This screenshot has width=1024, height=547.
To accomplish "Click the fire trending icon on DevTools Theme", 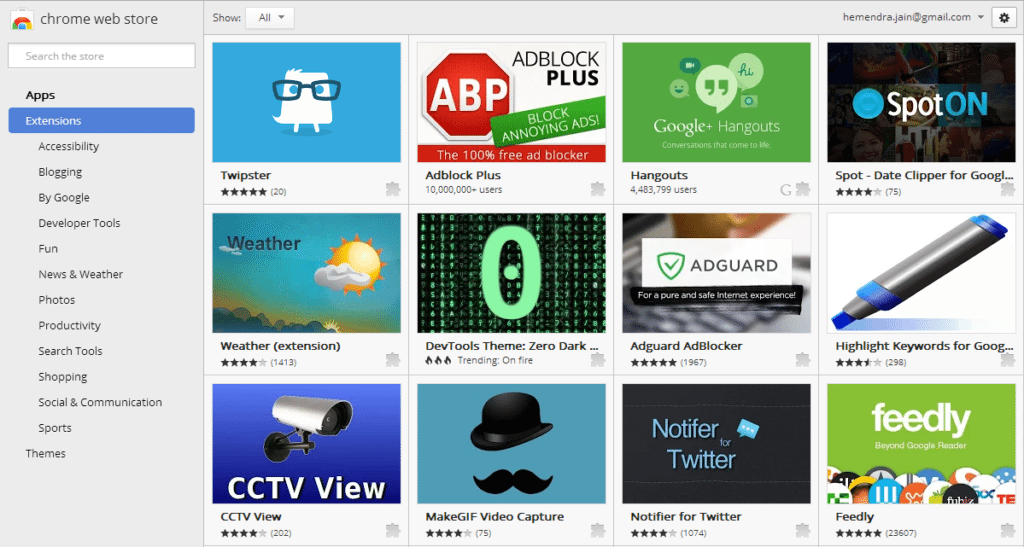I will pos(437,361).
